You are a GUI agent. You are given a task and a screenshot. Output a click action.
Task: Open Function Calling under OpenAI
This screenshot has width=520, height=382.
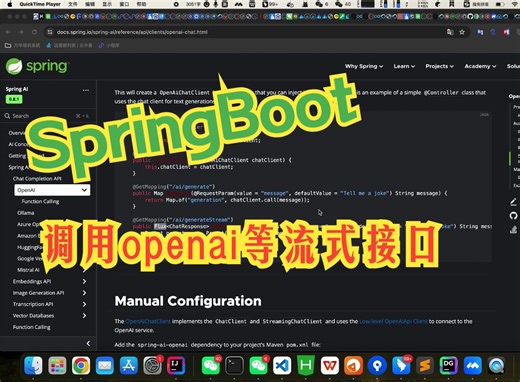40,201
